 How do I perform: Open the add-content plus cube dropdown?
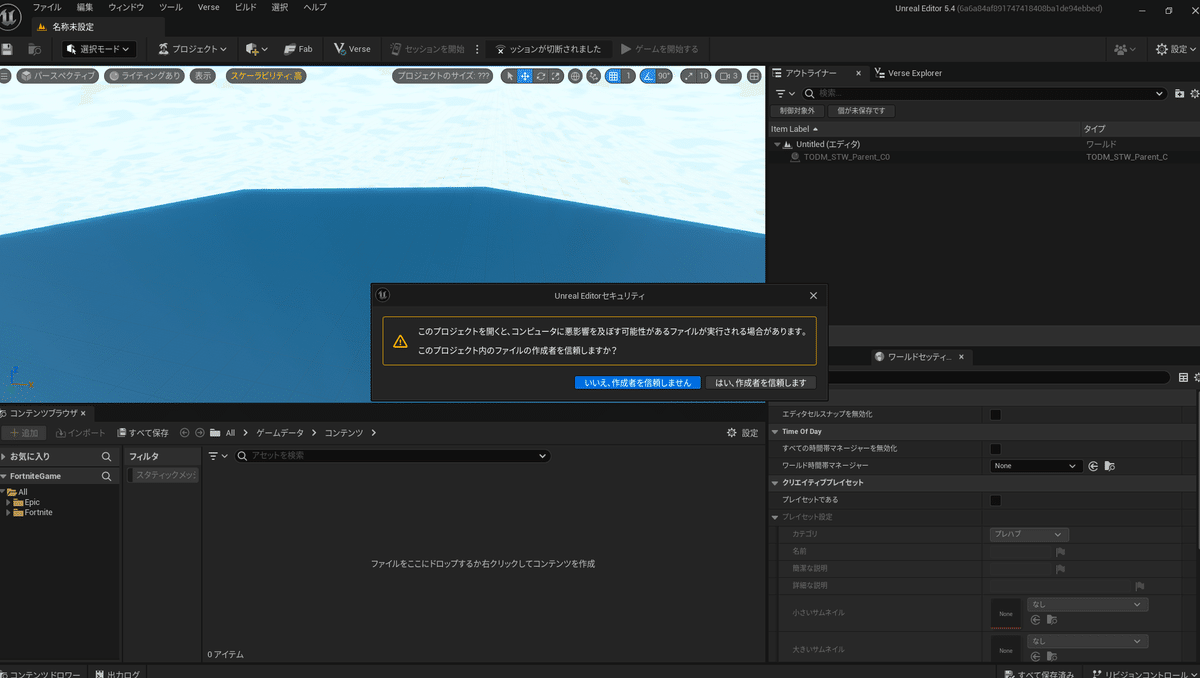tap(257, 49)
